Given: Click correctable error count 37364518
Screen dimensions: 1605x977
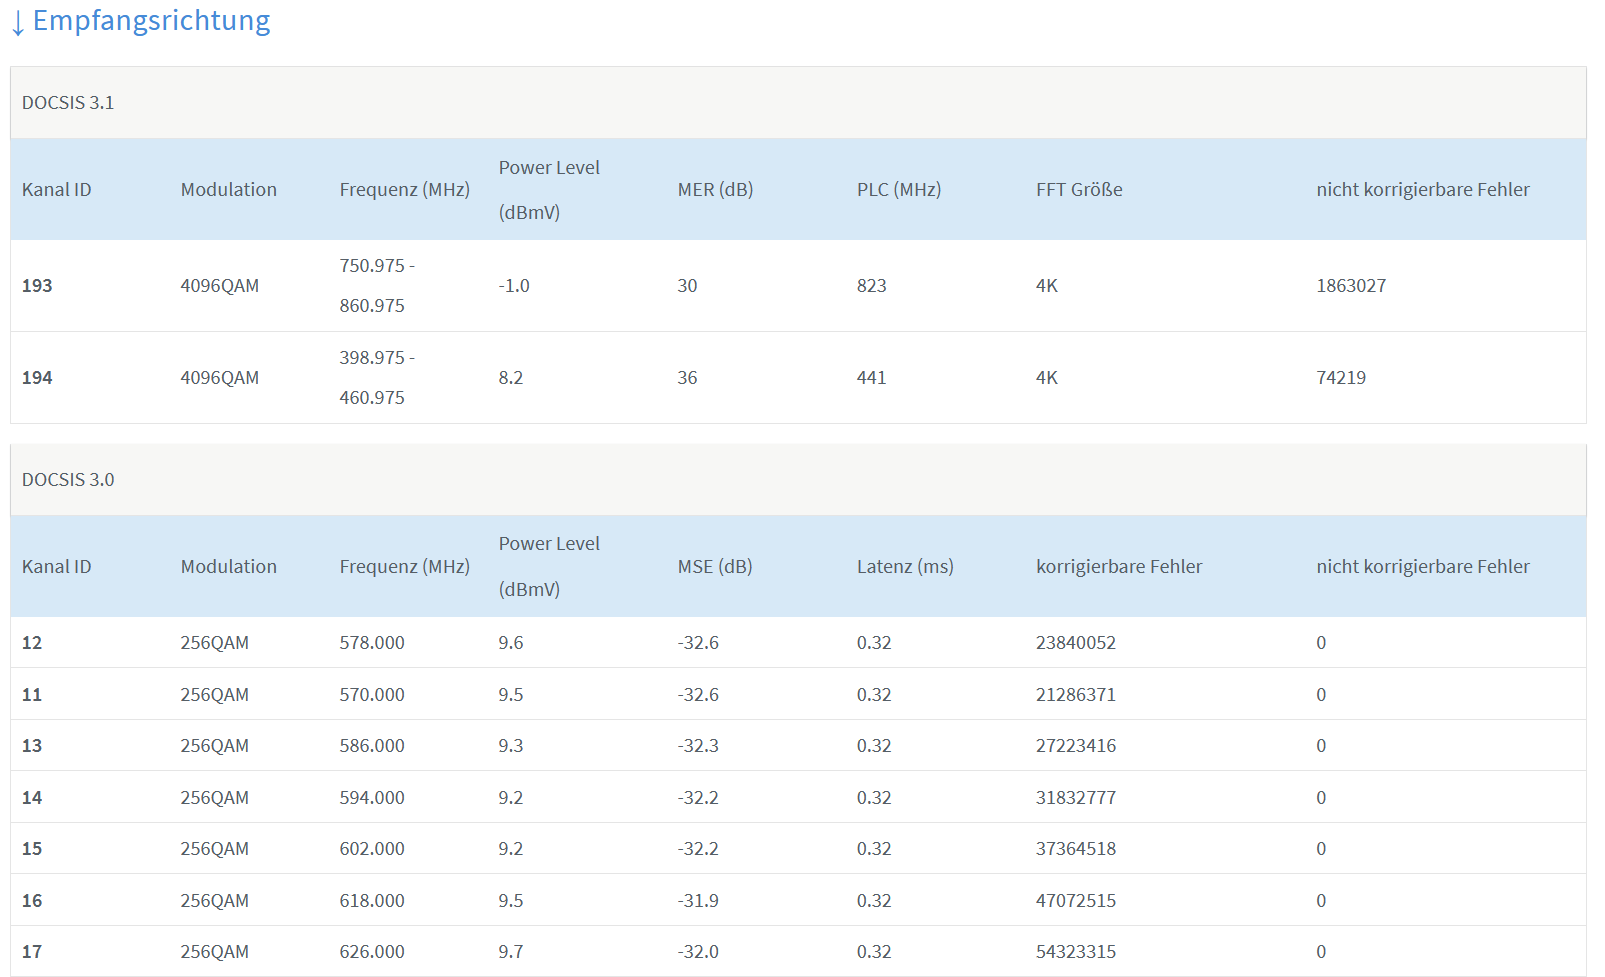Looking at the screenshot, I should click(x=1076, y=849).
